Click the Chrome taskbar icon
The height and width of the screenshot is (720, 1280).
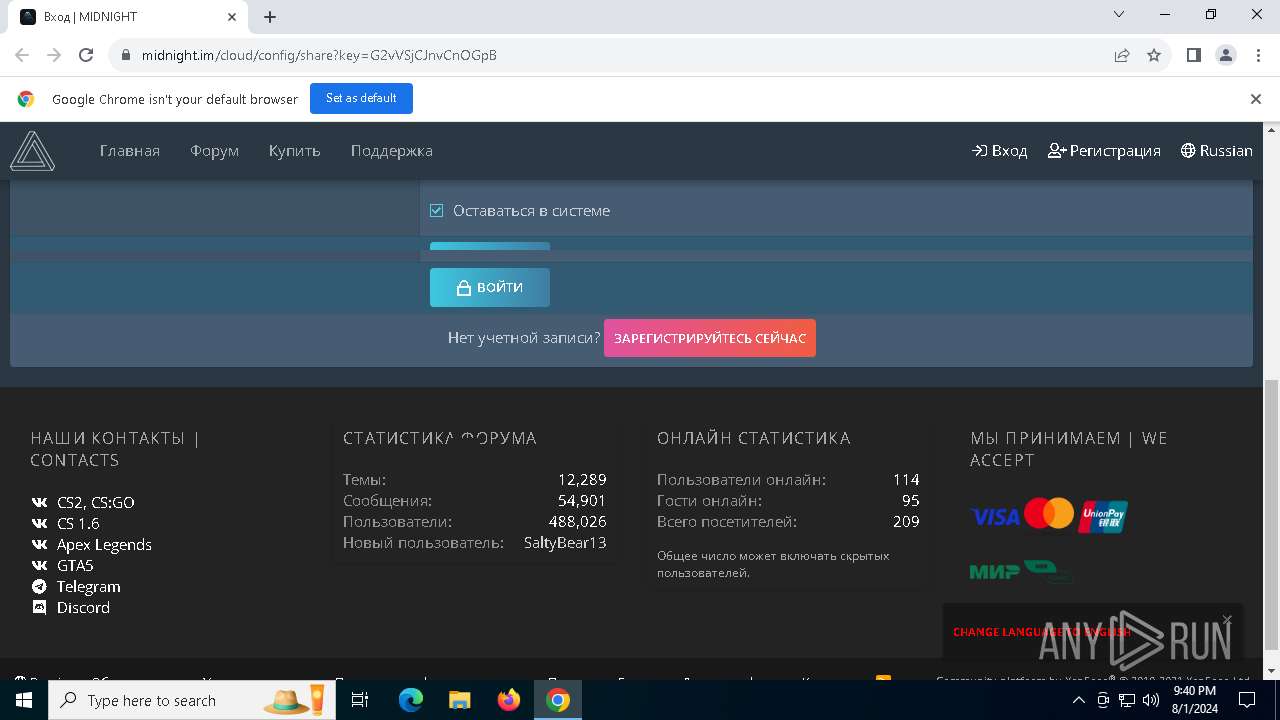click(558, 700)
